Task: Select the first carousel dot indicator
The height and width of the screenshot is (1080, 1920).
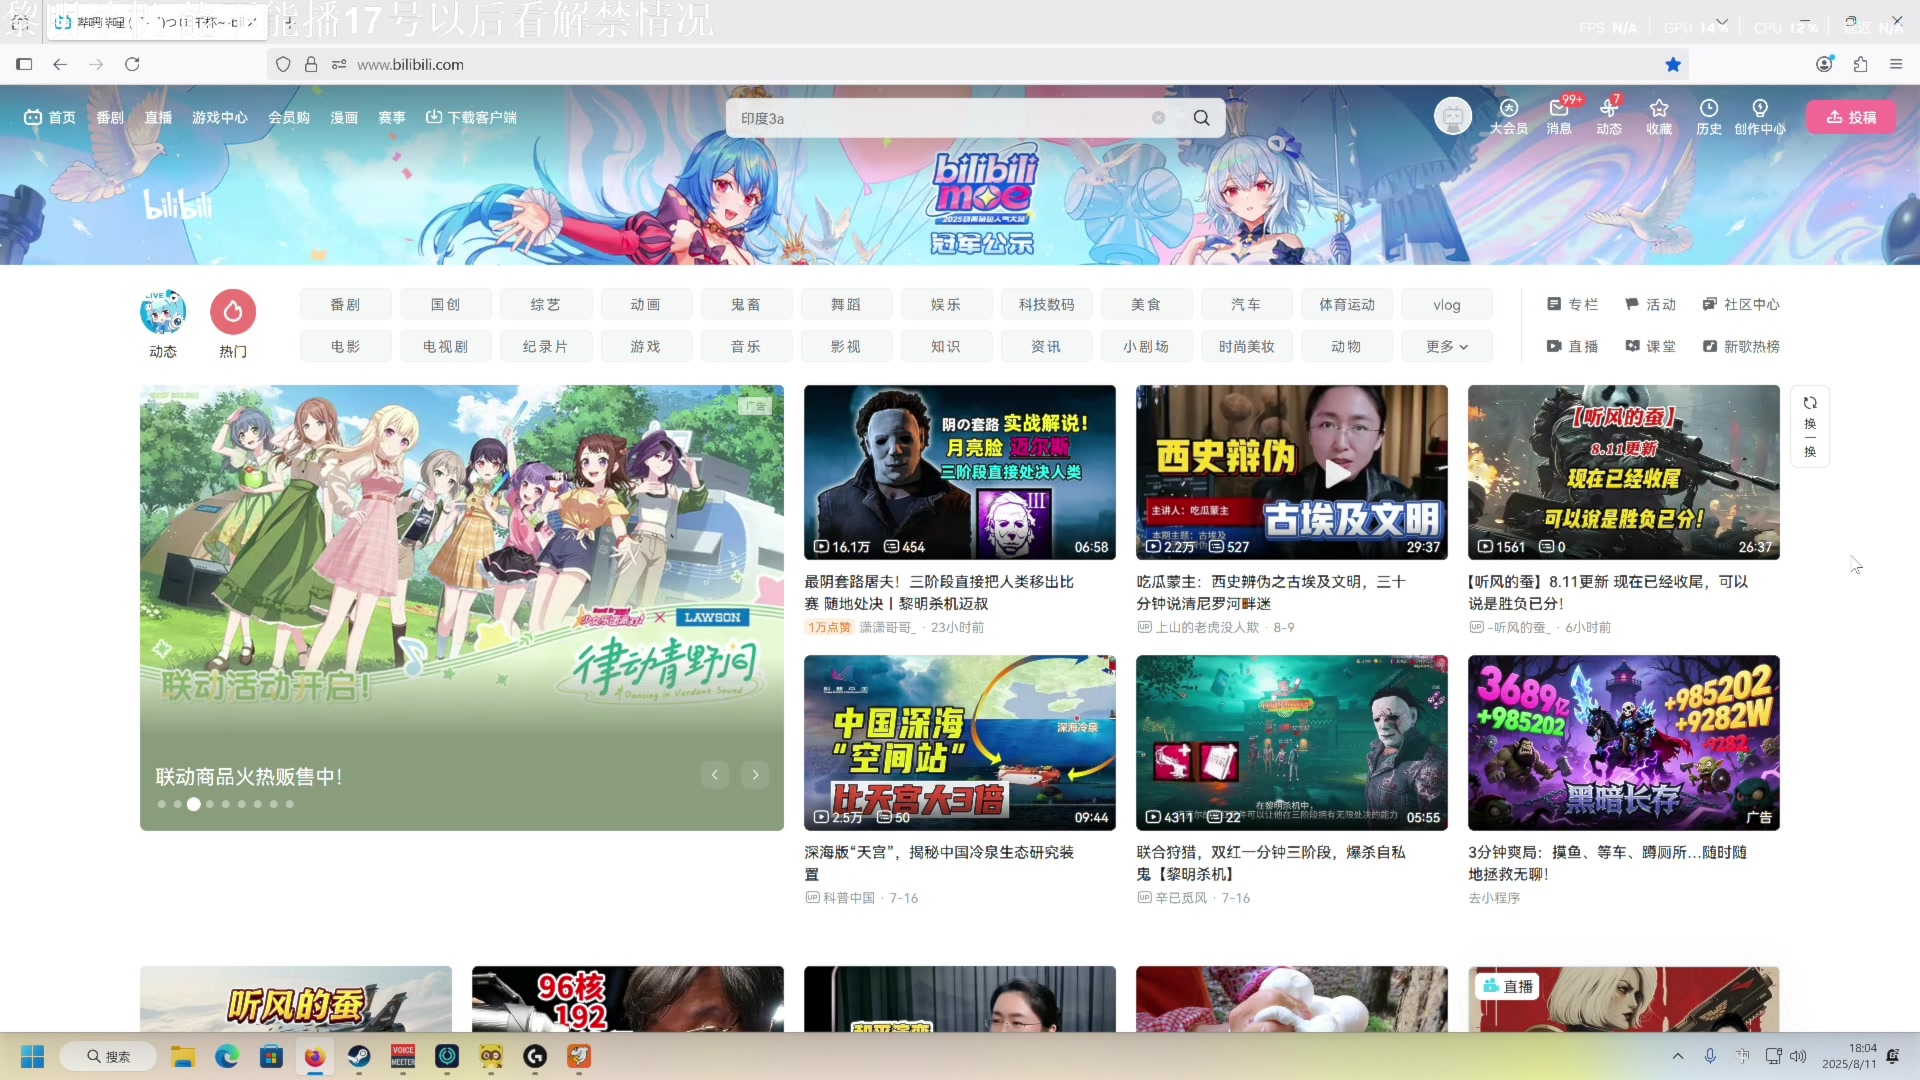Action: click(x=162, y=804)
